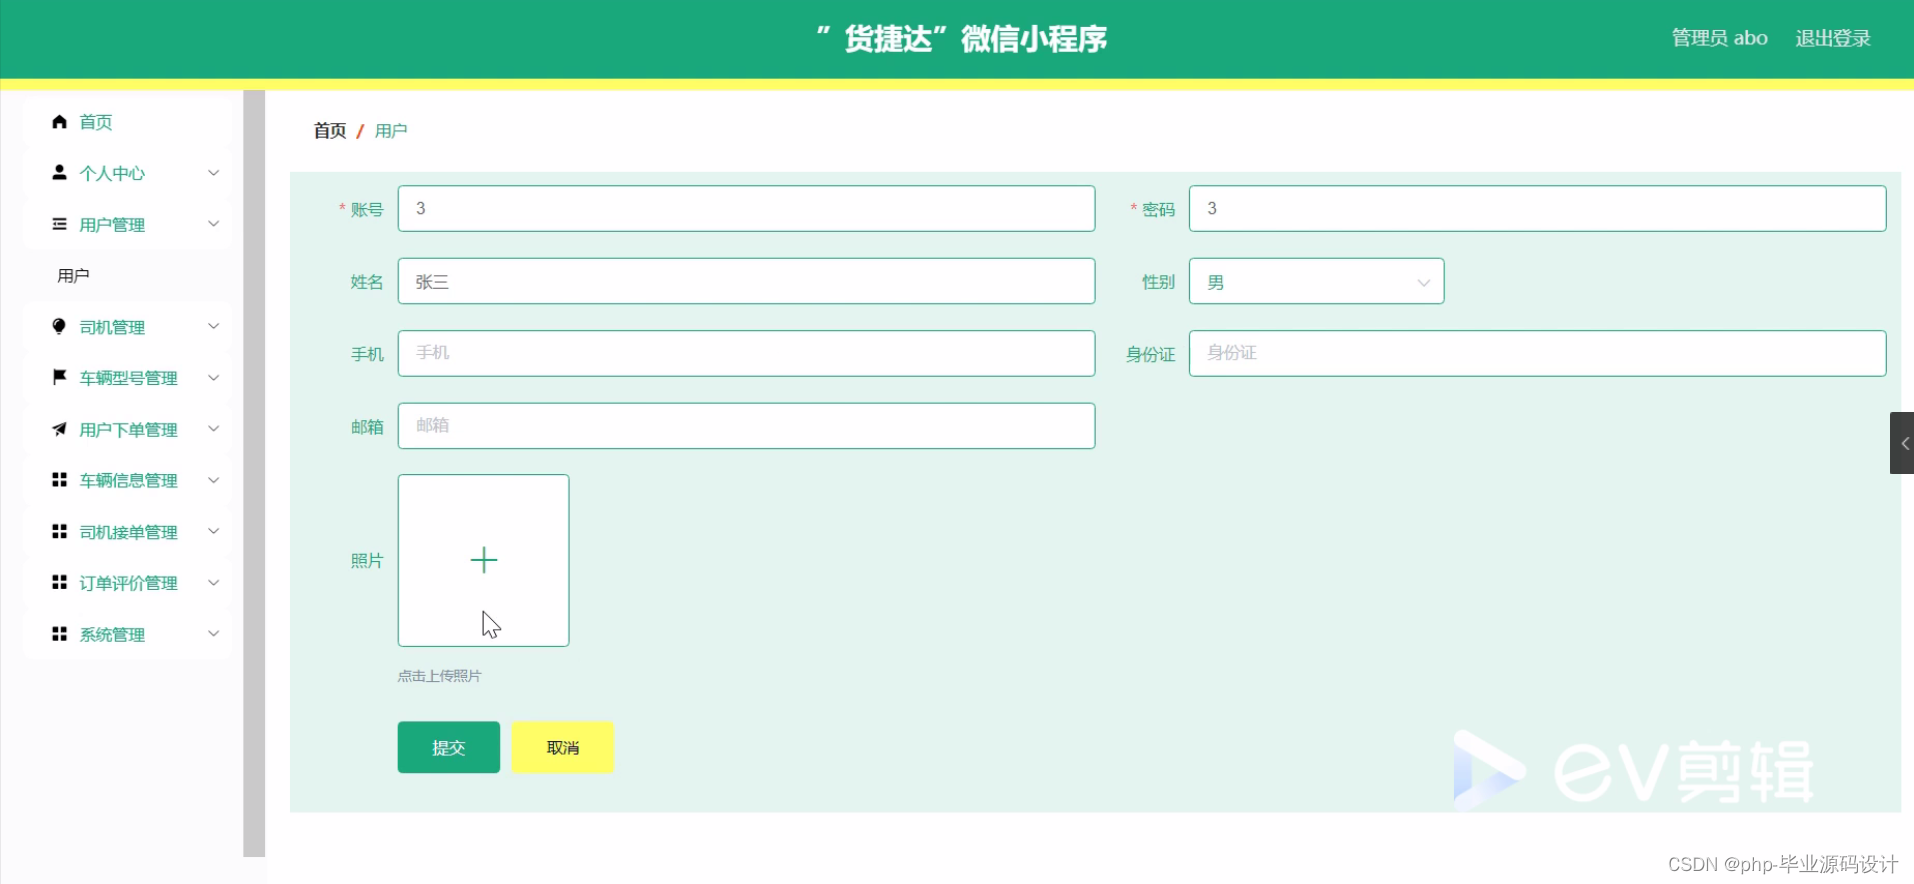Click the yellow 取消 button
This screenshot has width=1914, height=884.
(x=563, y=747)
